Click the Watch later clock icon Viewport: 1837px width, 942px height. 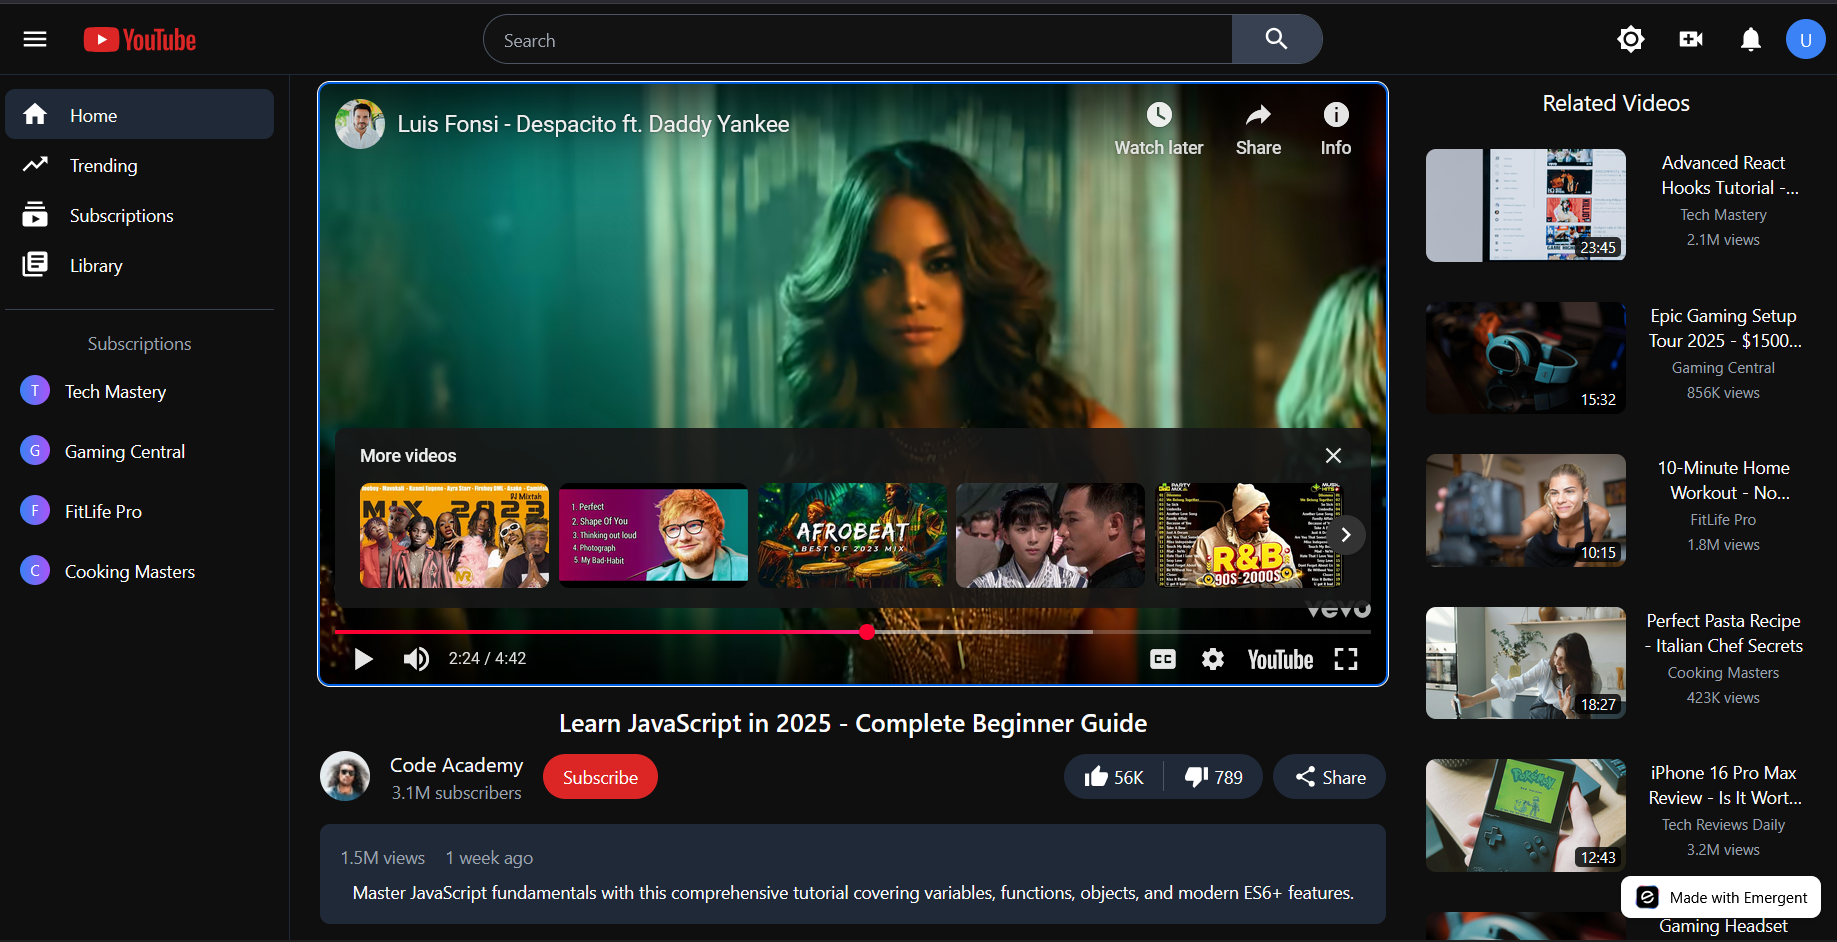(x=1159, y=115)
